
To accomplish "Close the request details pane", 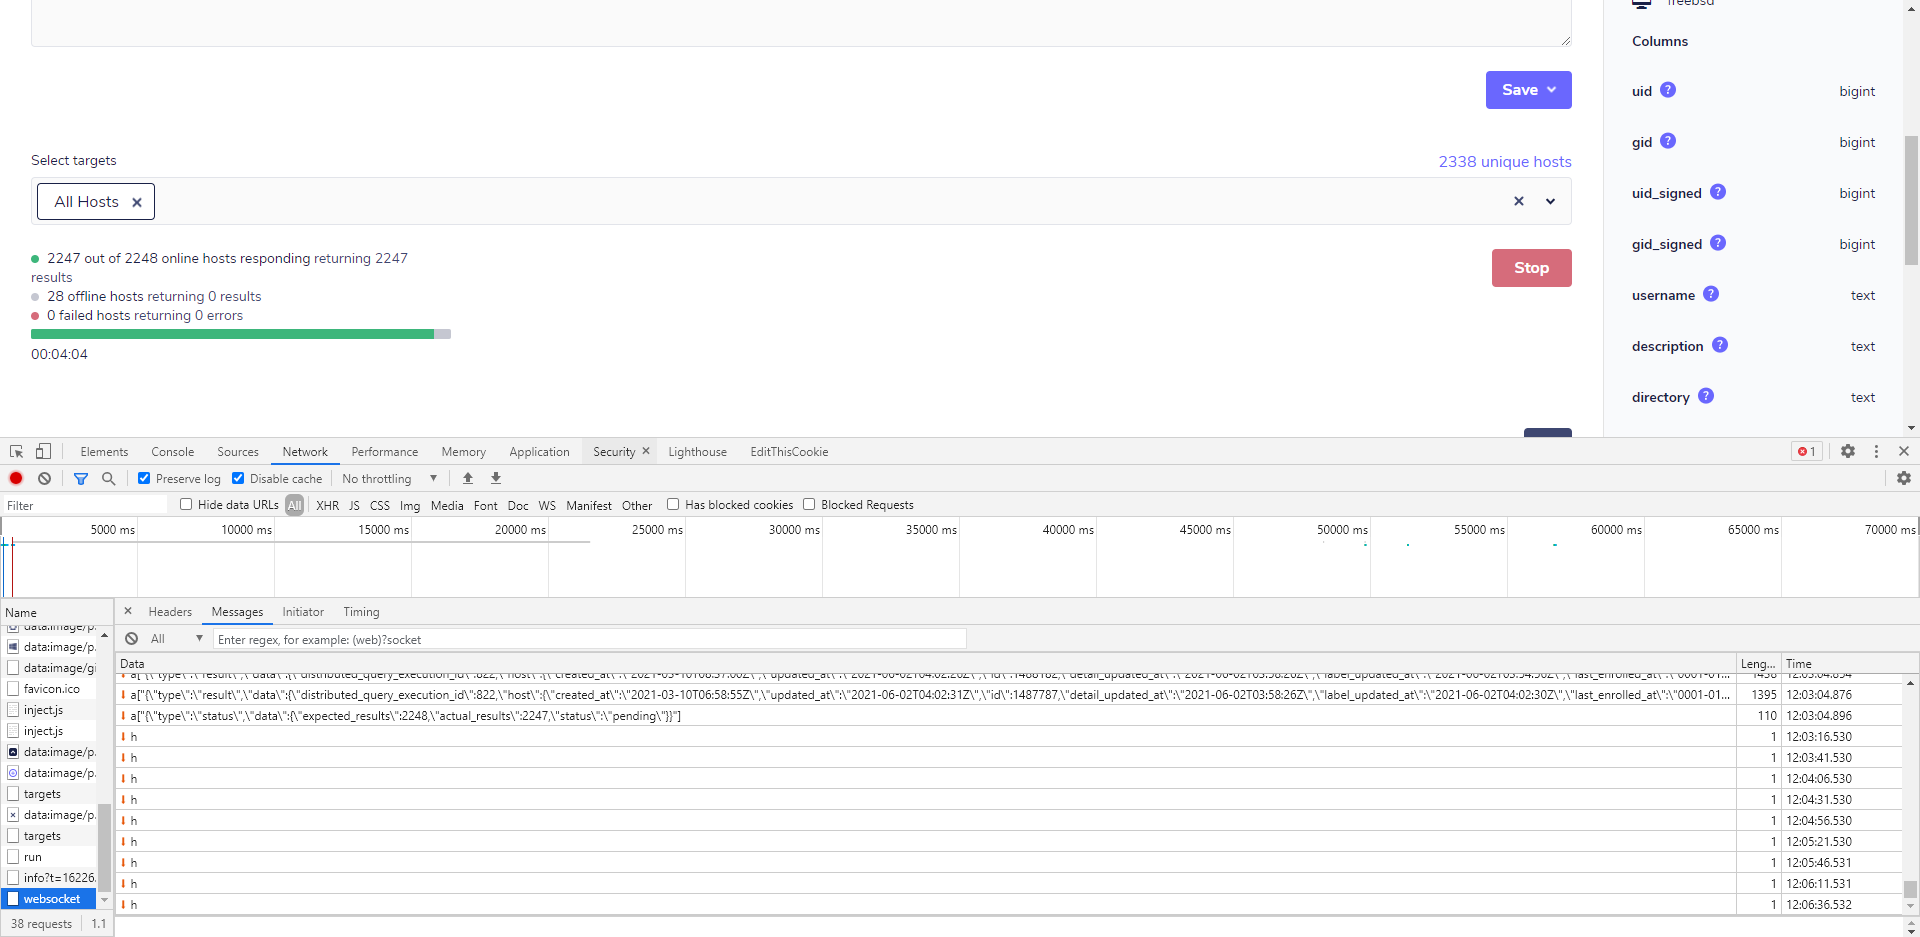I will point(128,611).
